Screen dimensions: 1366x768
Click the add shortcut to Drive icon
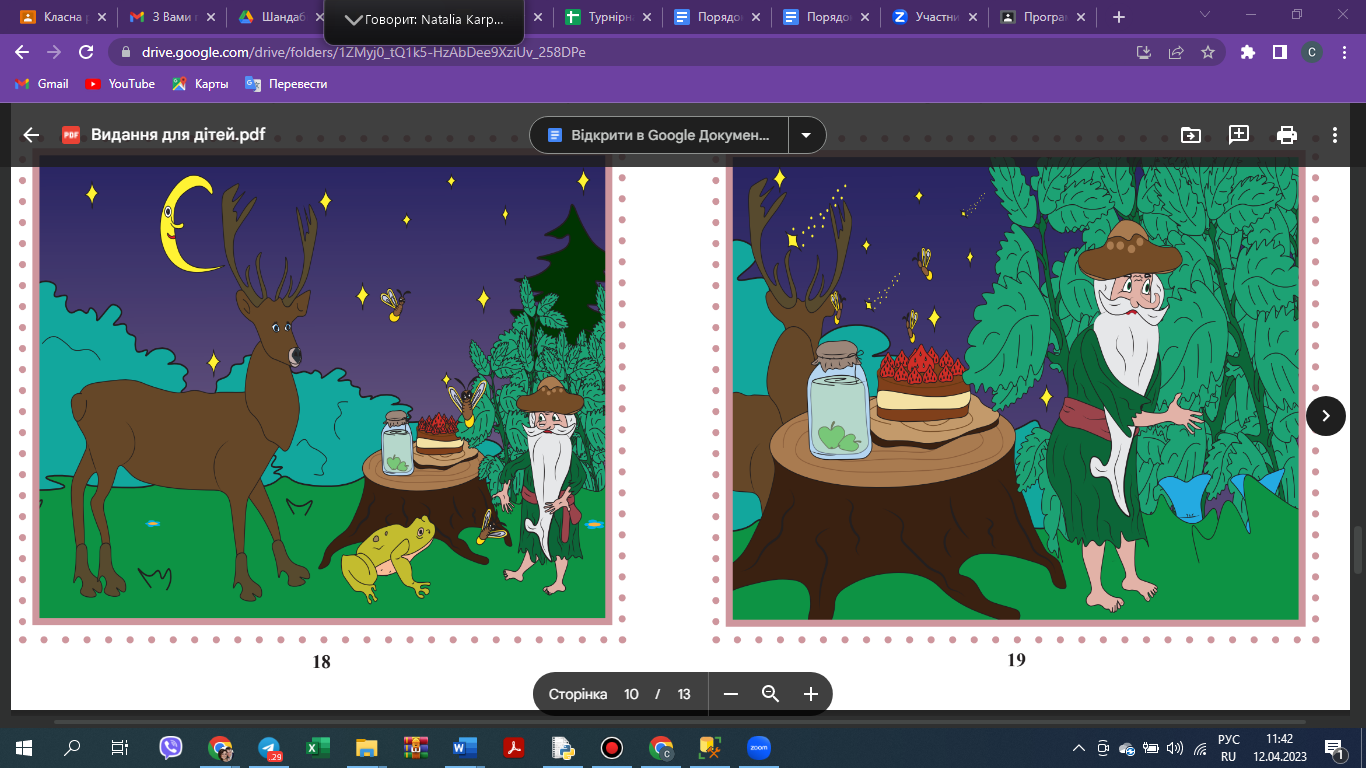tap(1190, 135)
